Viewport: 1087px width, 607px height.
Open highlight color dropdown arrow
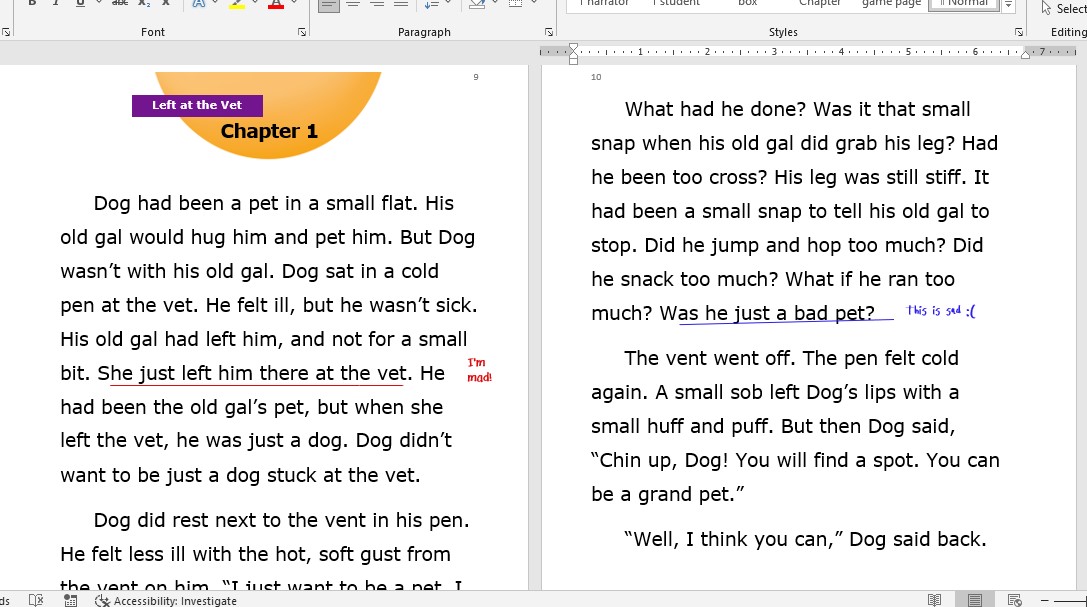tap(254, 3)
